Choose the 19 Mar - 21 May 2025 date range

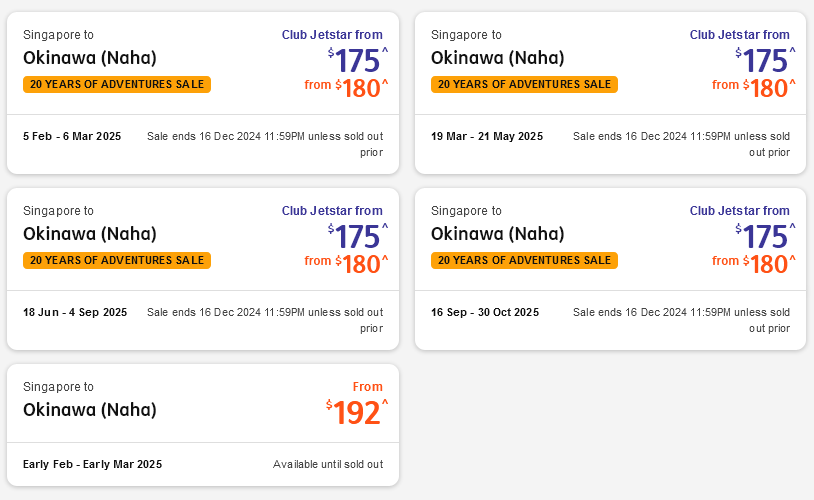coord(487,136)
